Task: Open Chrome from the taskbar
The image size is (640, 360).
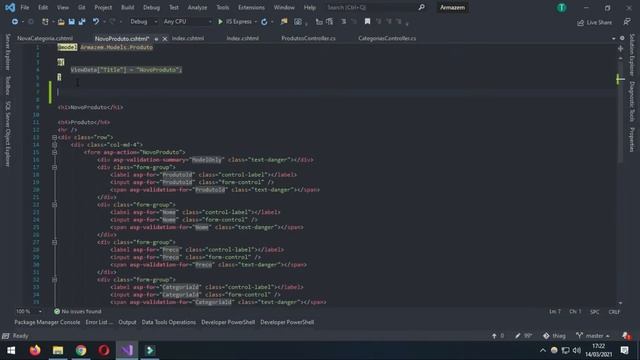Action: [x=81, y=350]
